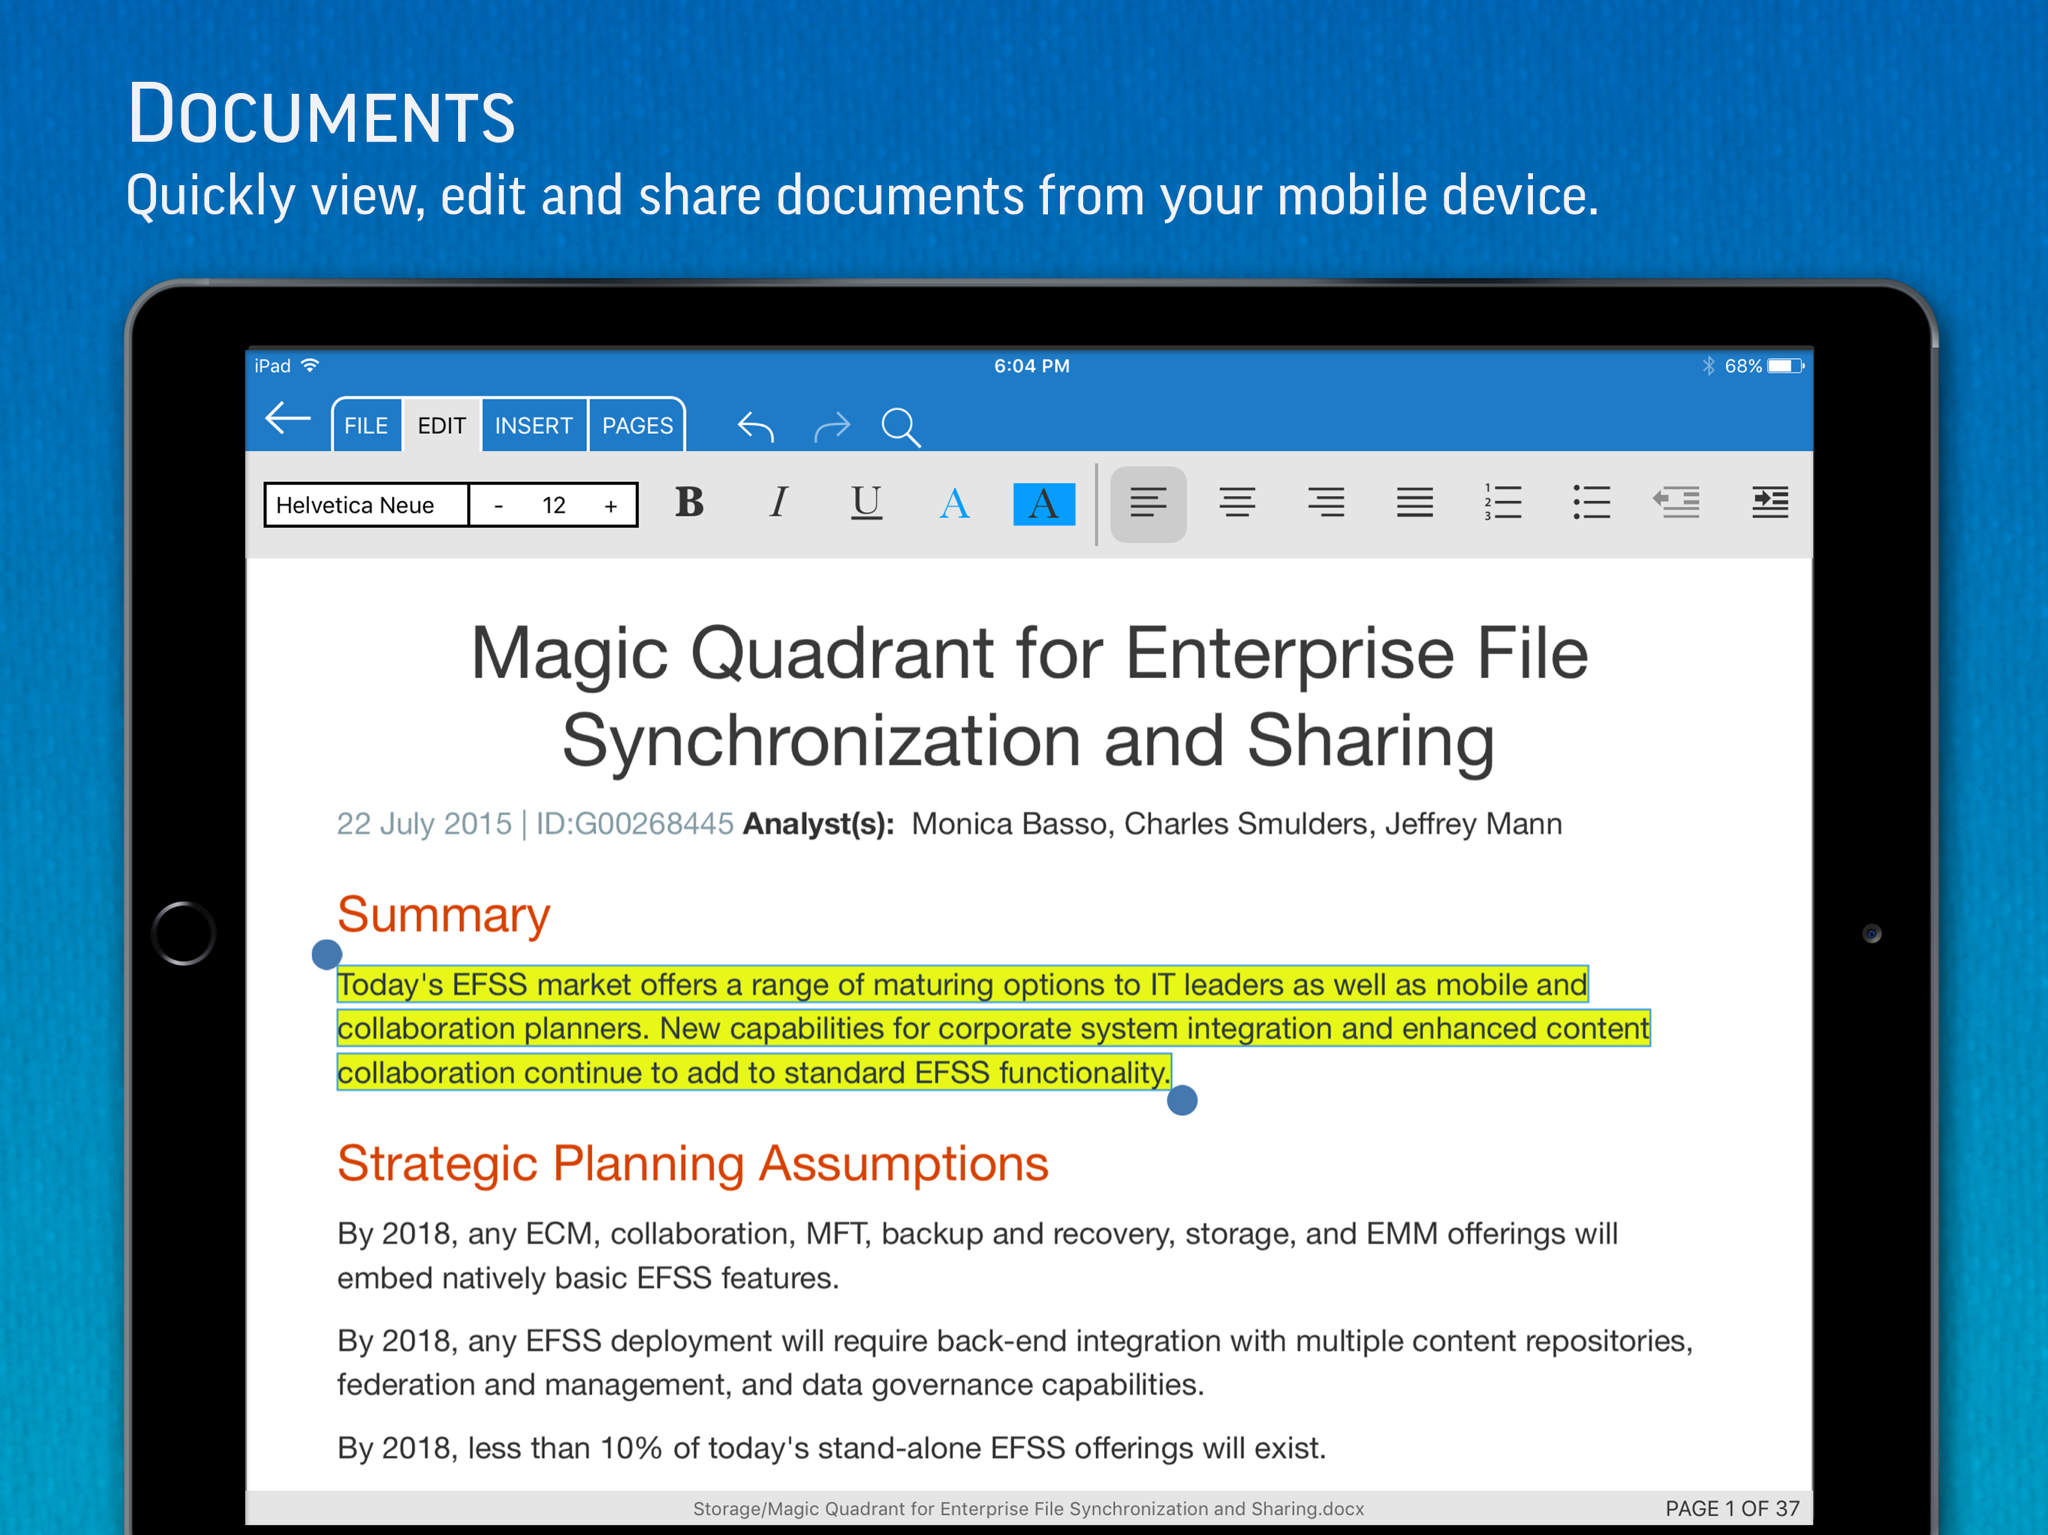Tap the Wi-Fi status icon
This screenshot has width=2048, height=1535.
[x=311, y=365]
